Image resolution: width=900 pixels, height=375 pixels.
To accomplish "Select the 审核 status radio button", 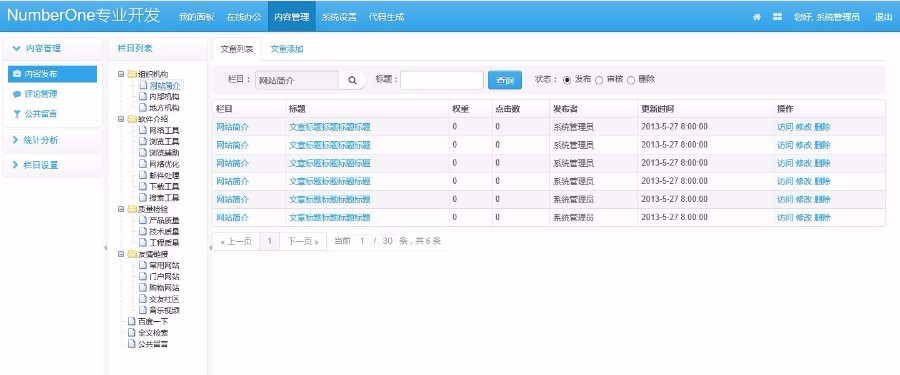I will tap(599, 80).
